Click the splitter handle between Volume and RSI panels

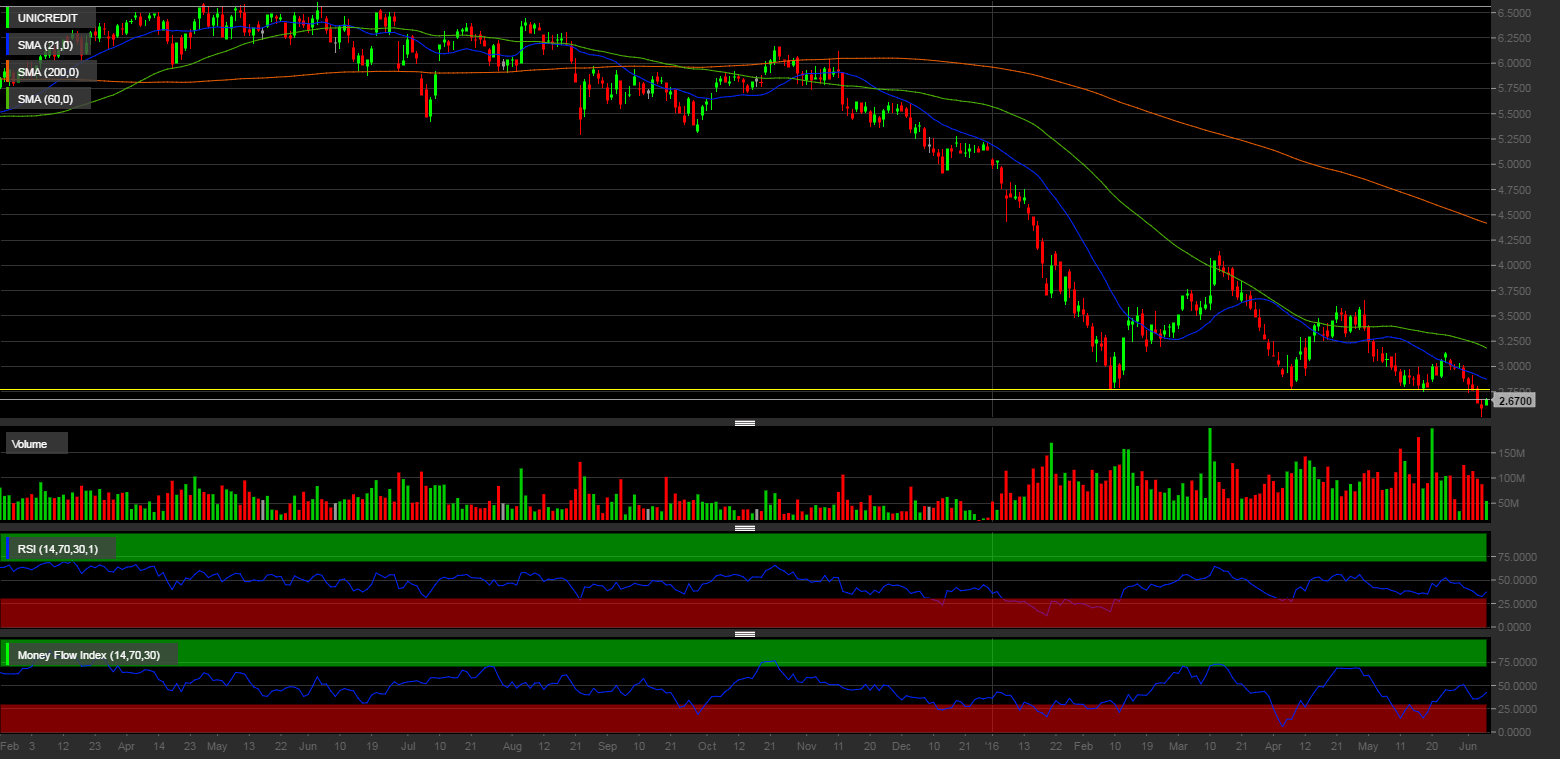[745, 527]
